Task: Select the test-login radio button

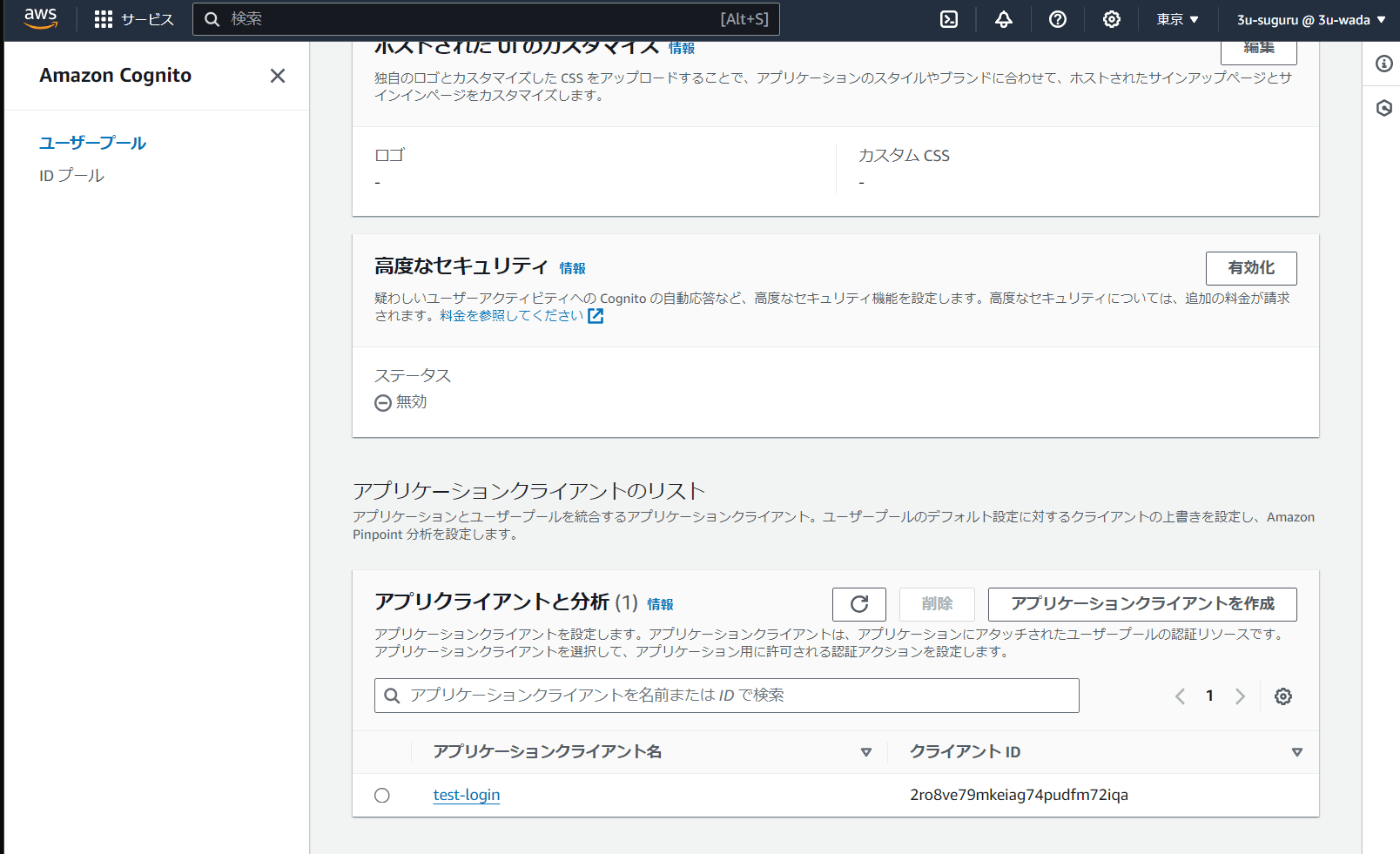Action: (x=382, y=795)
